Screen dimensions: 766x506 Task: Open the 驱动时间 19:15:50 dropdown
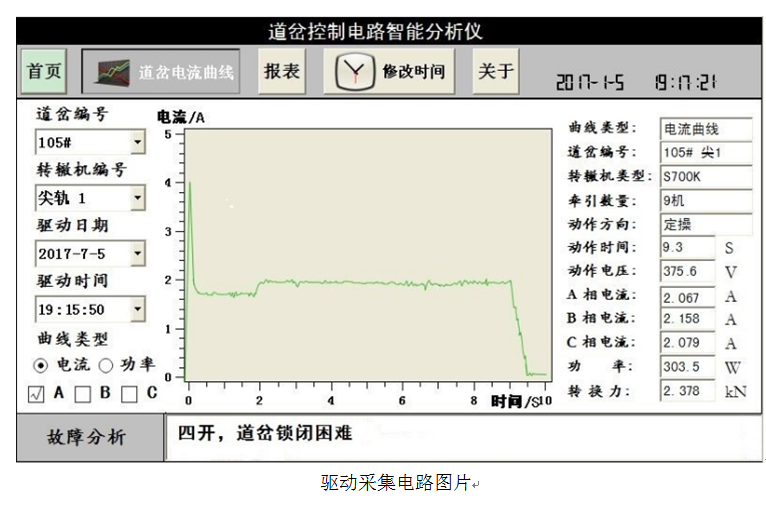pyautogui.click(x=137, y=310)
